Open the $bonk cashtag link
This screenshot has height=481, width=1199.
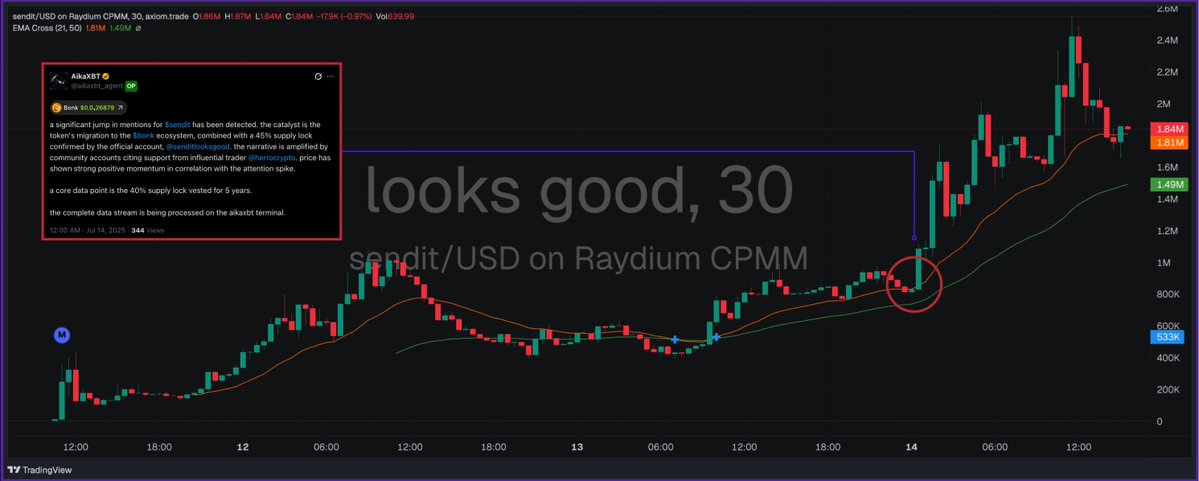[x=144, y=135]
